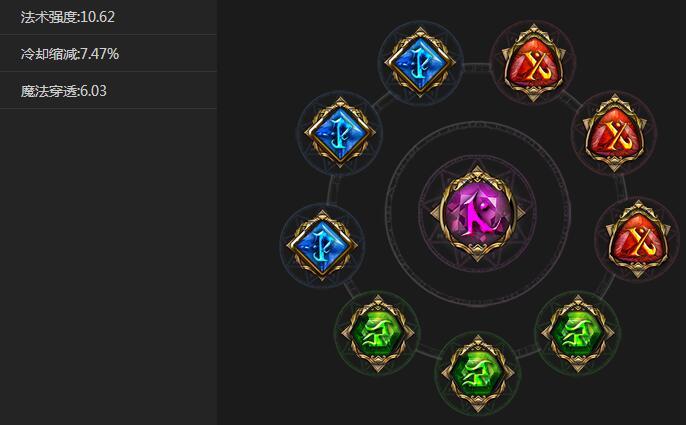Screen dimensions: 686x425
Task: Select the topmost red mark rune
Action: (533, 63)
